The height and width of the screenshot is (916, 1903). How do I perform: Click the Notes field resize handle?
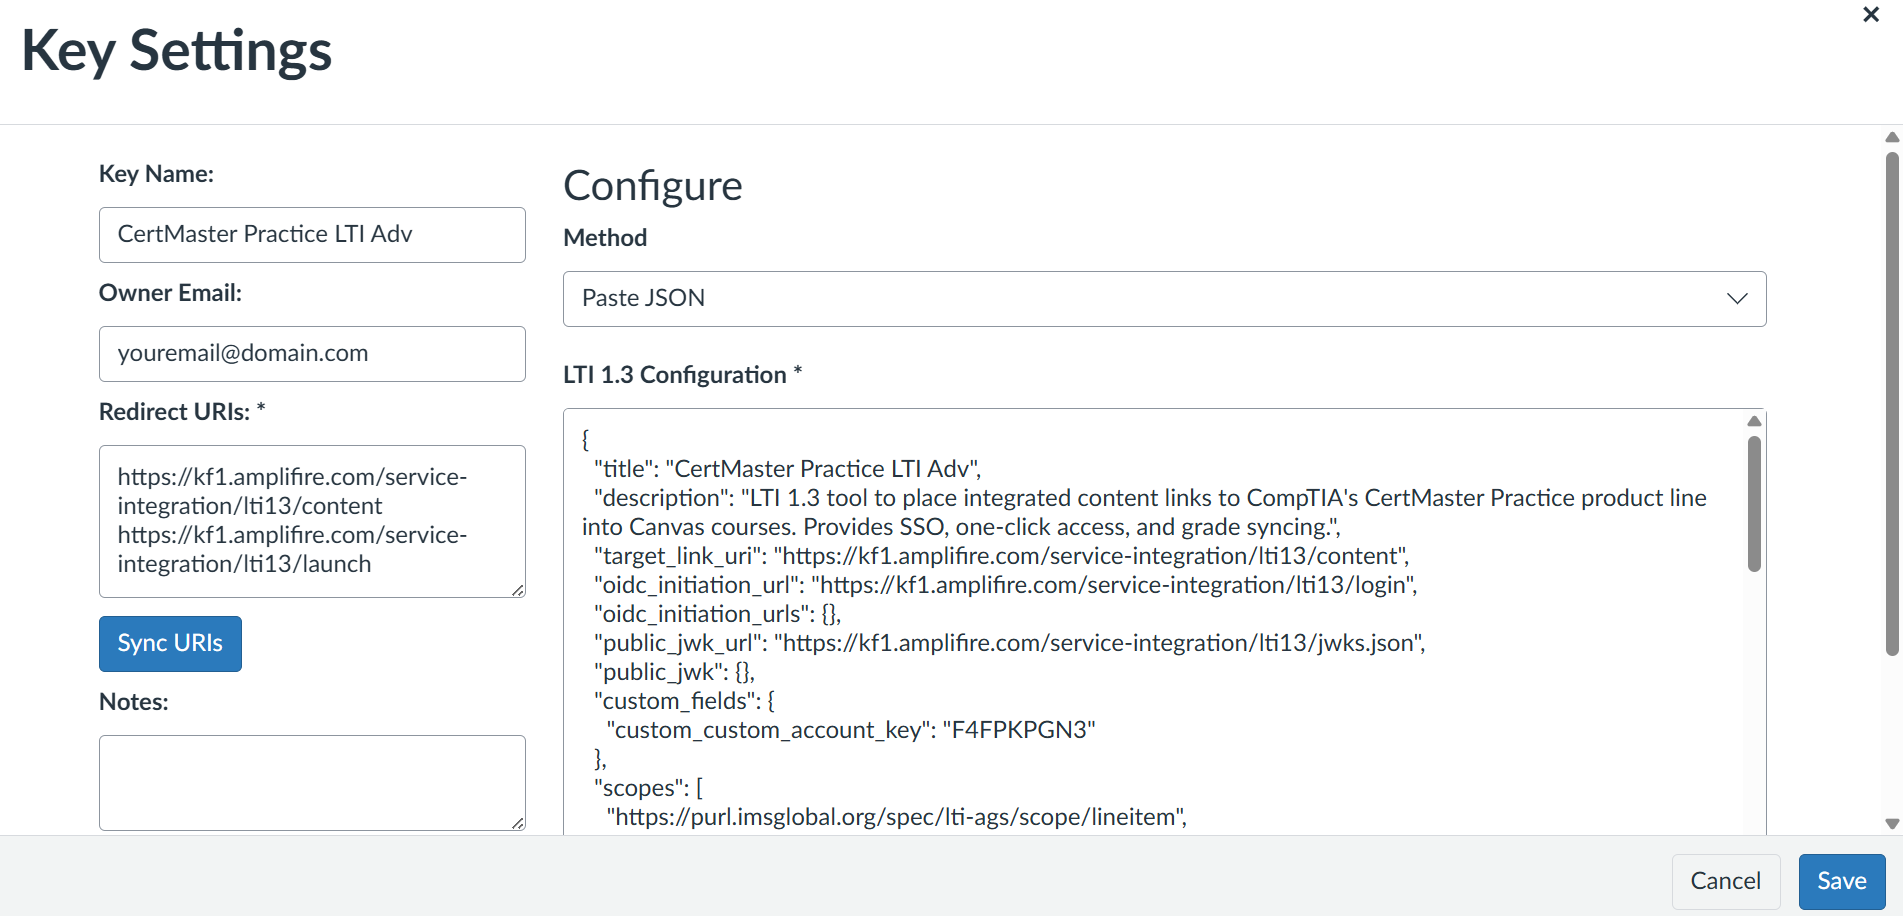pos(518,823)
